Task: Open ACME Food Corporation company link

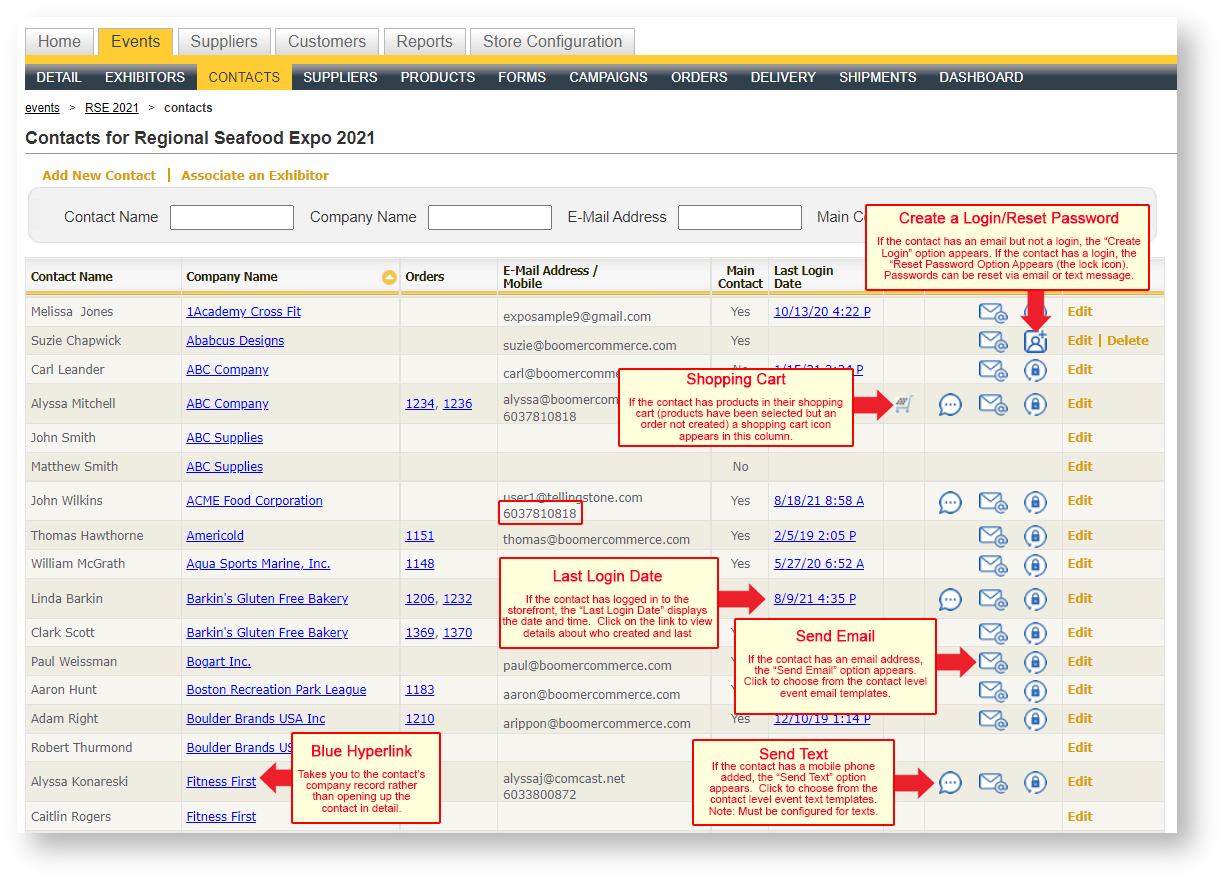Action: pyautogui.click(x=254, y=501)
